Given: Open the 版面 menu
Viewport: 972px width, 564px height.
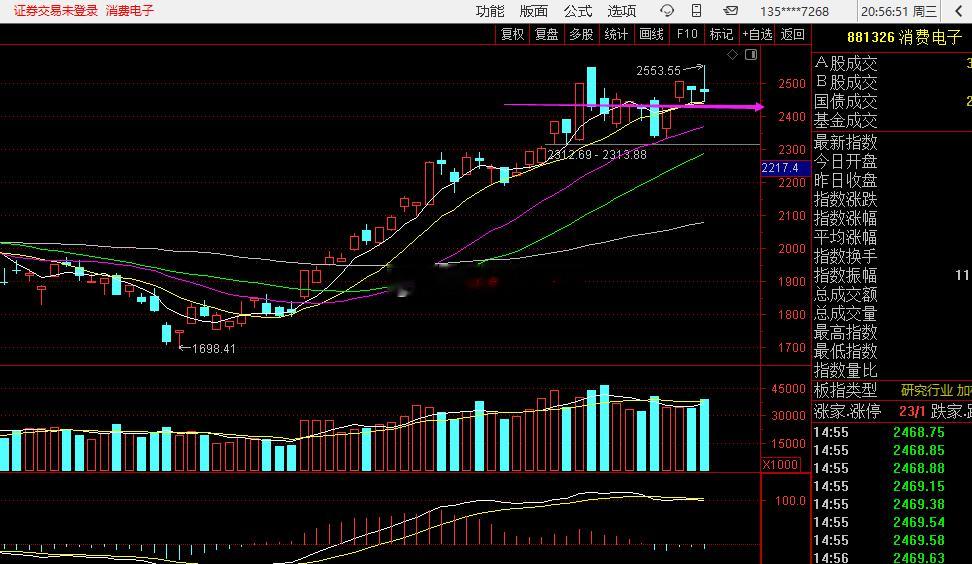Looking at the screenshot, I should click(534, 11).
